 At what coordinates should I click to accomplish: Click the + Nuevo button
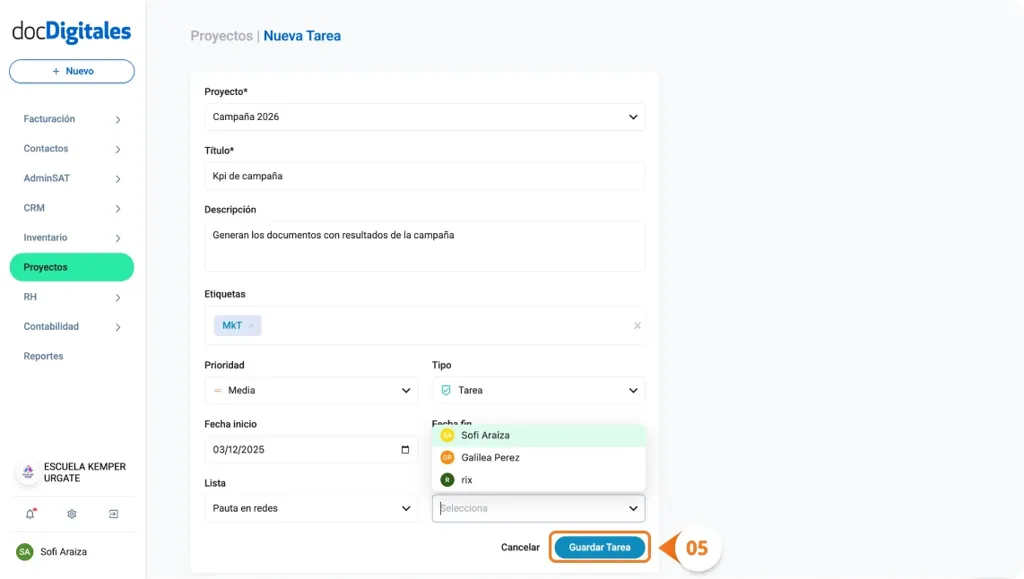pyautogui.click(x=71, y=71)
